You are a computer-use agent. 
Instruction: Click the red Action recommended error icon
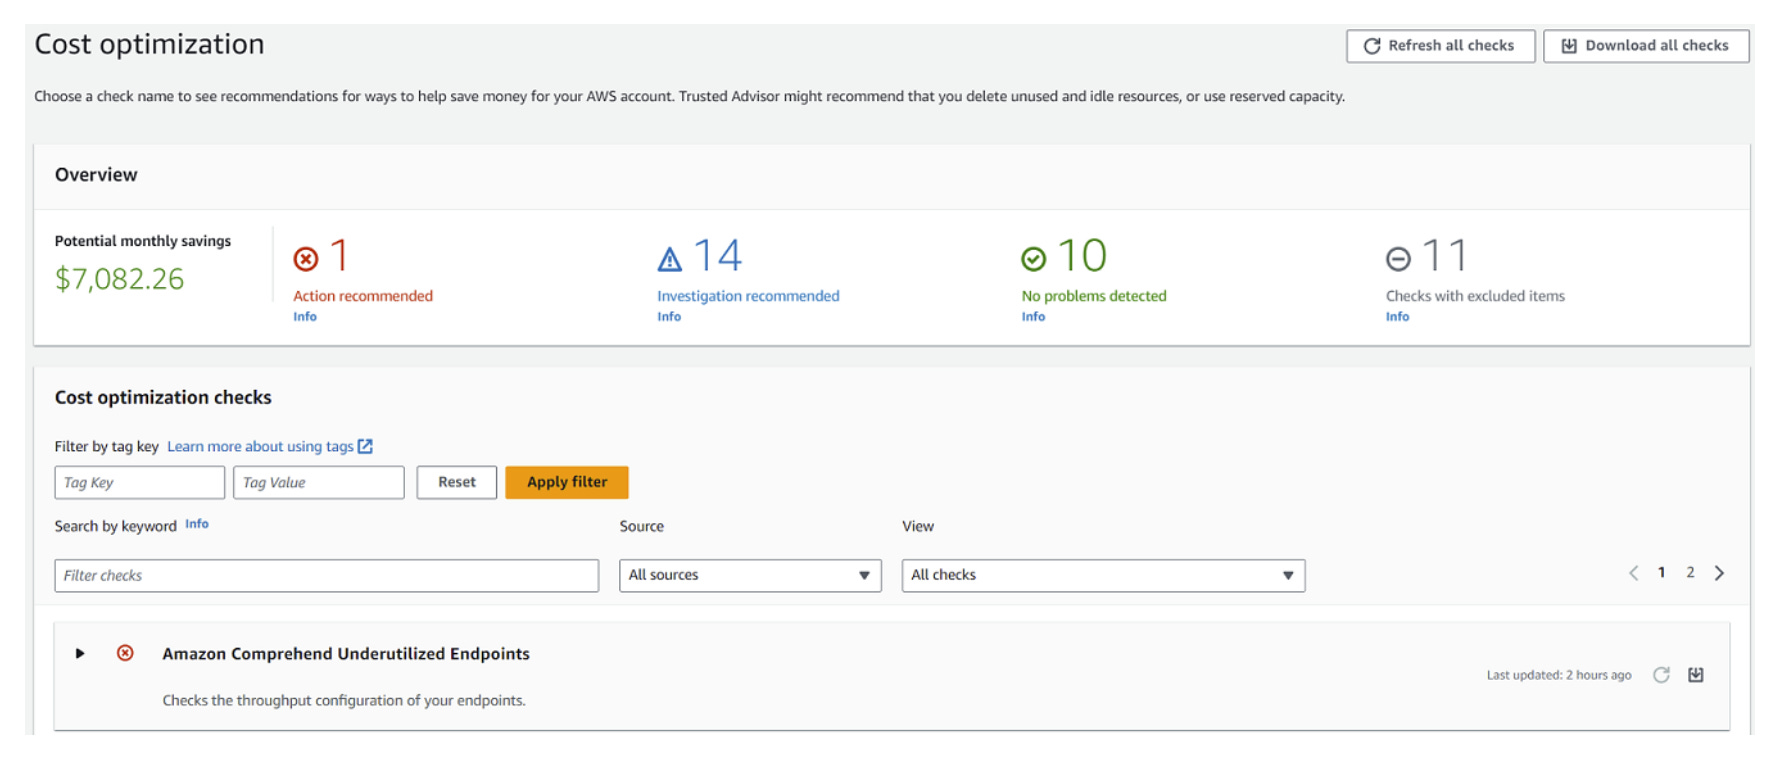[306, 259]
